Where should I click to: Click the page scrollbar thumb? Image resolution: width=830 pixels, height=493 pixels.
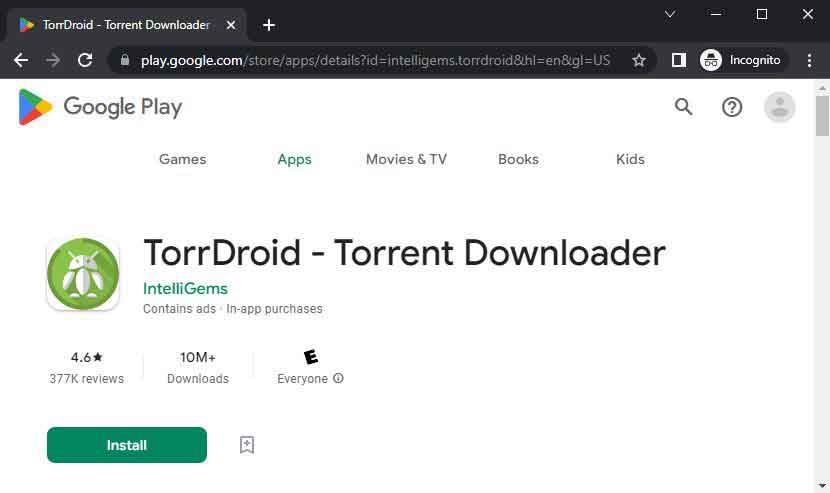[822, 115]
